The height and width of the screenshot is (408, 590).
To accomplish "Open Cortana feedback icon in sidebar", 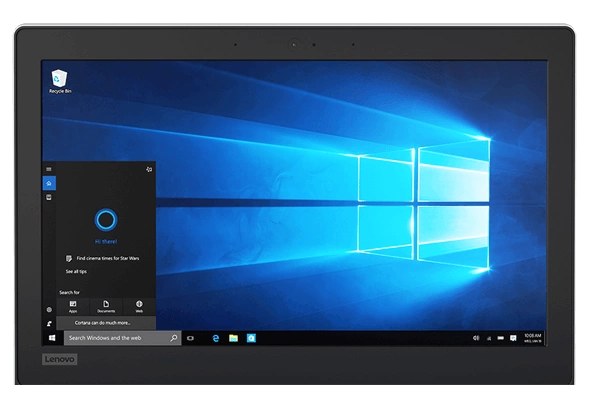I will [49, 324].
